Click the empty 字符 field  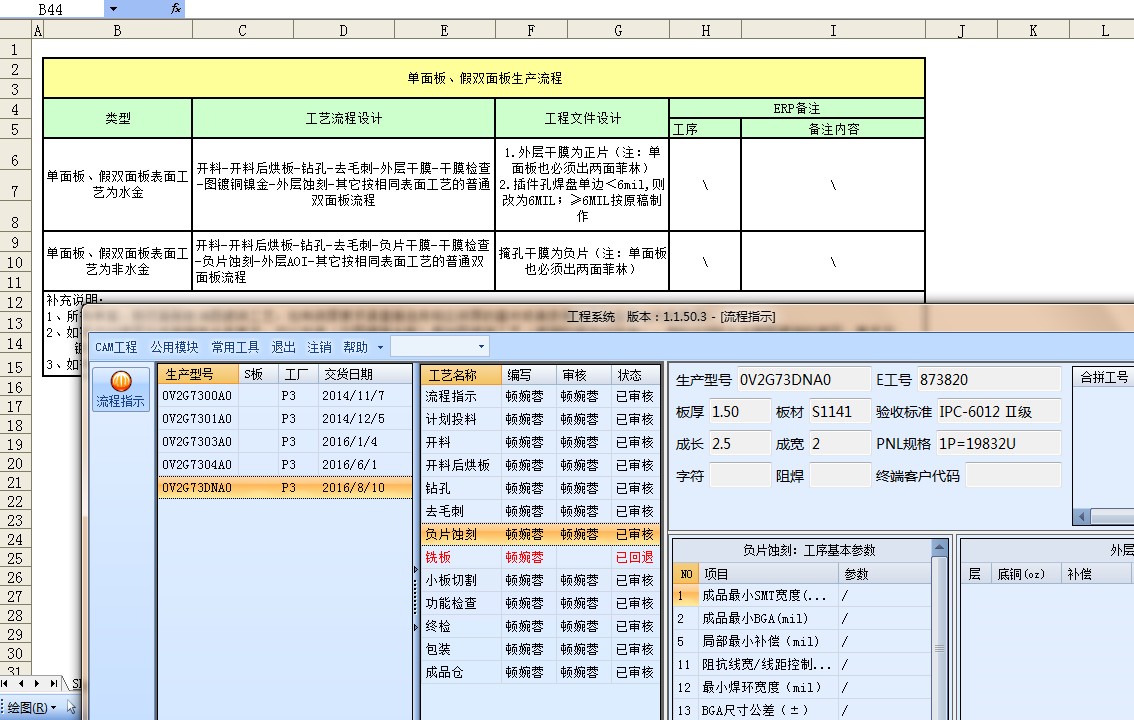[x=740, y=476]
